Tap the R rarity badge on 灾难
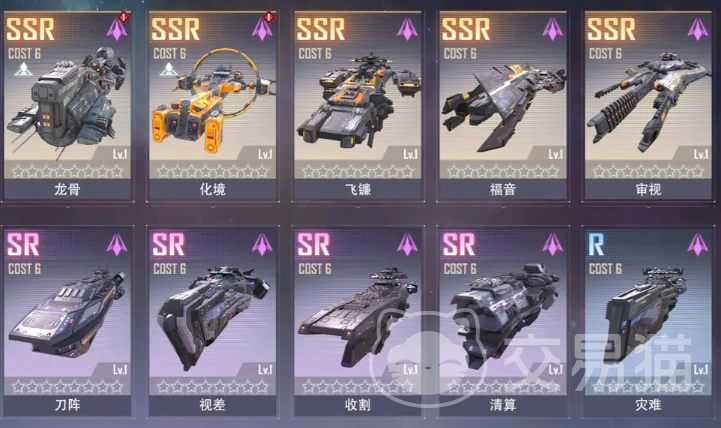 point(596,244)
